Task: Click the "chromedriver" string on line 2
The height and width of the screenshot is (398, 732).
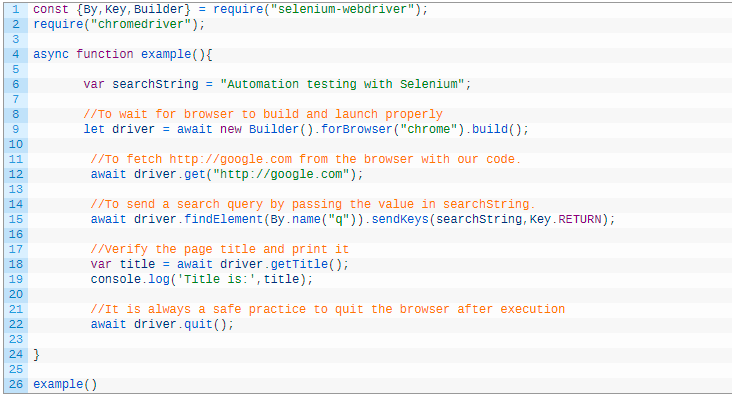Action: [141, 24]
